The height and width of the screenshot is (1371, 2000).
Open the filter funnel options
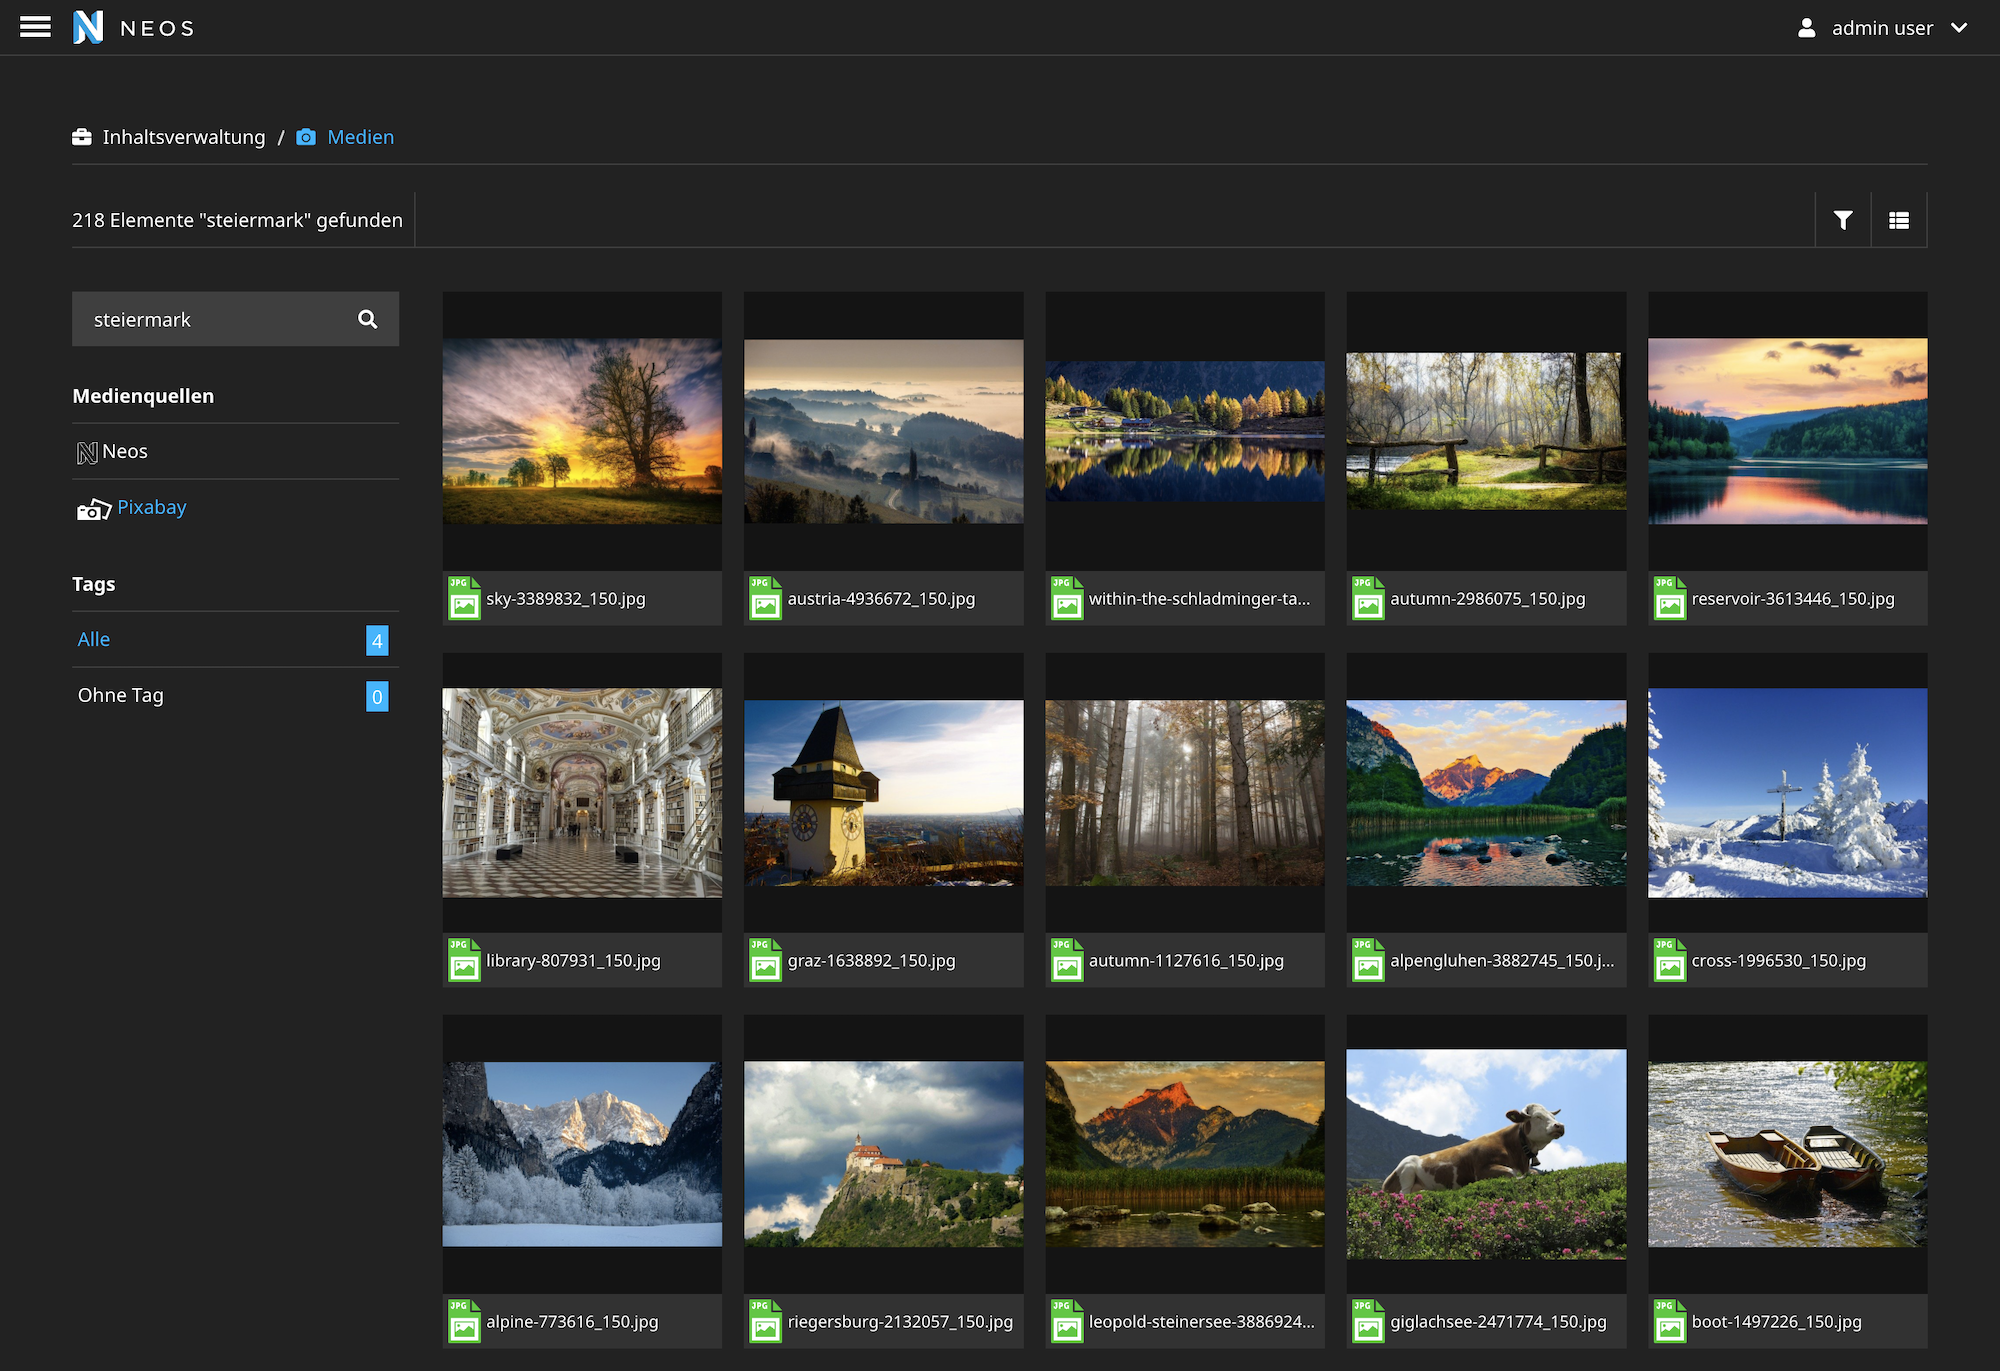1842,220
